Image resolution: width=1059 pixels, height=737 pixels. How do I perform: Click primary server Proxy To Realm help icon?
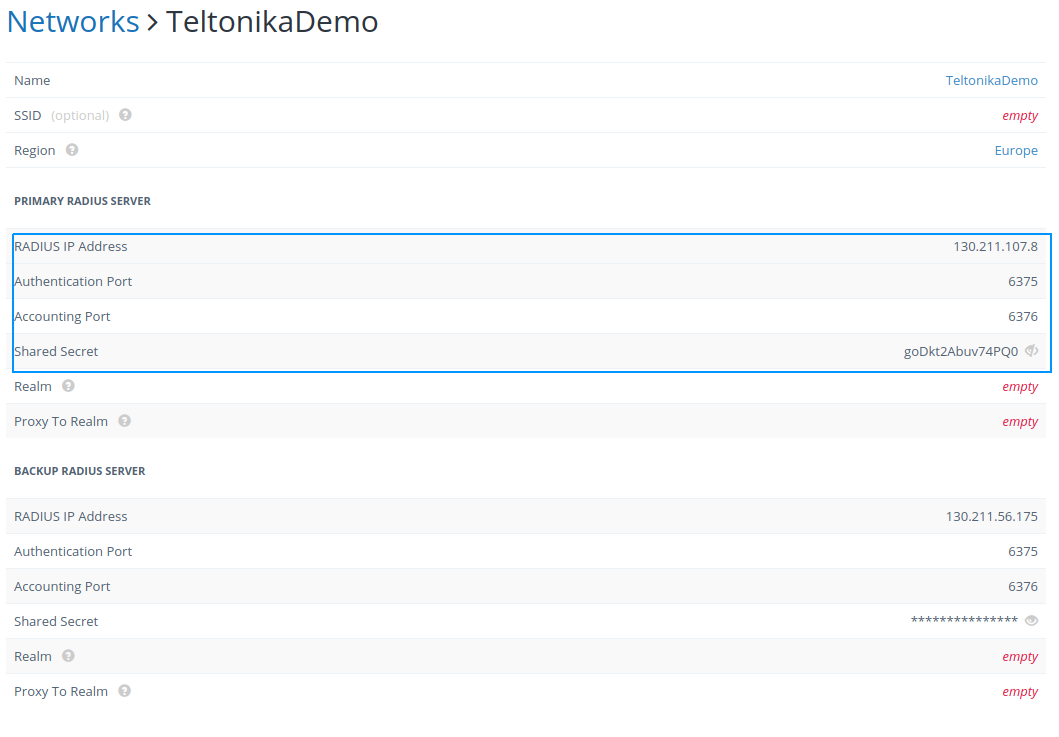(124, 421)
